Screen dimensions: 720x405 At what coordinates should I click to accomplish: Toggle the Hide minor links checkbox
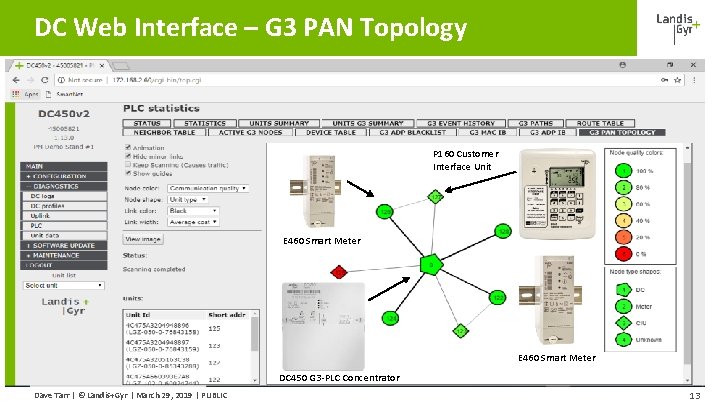(128, 156)
